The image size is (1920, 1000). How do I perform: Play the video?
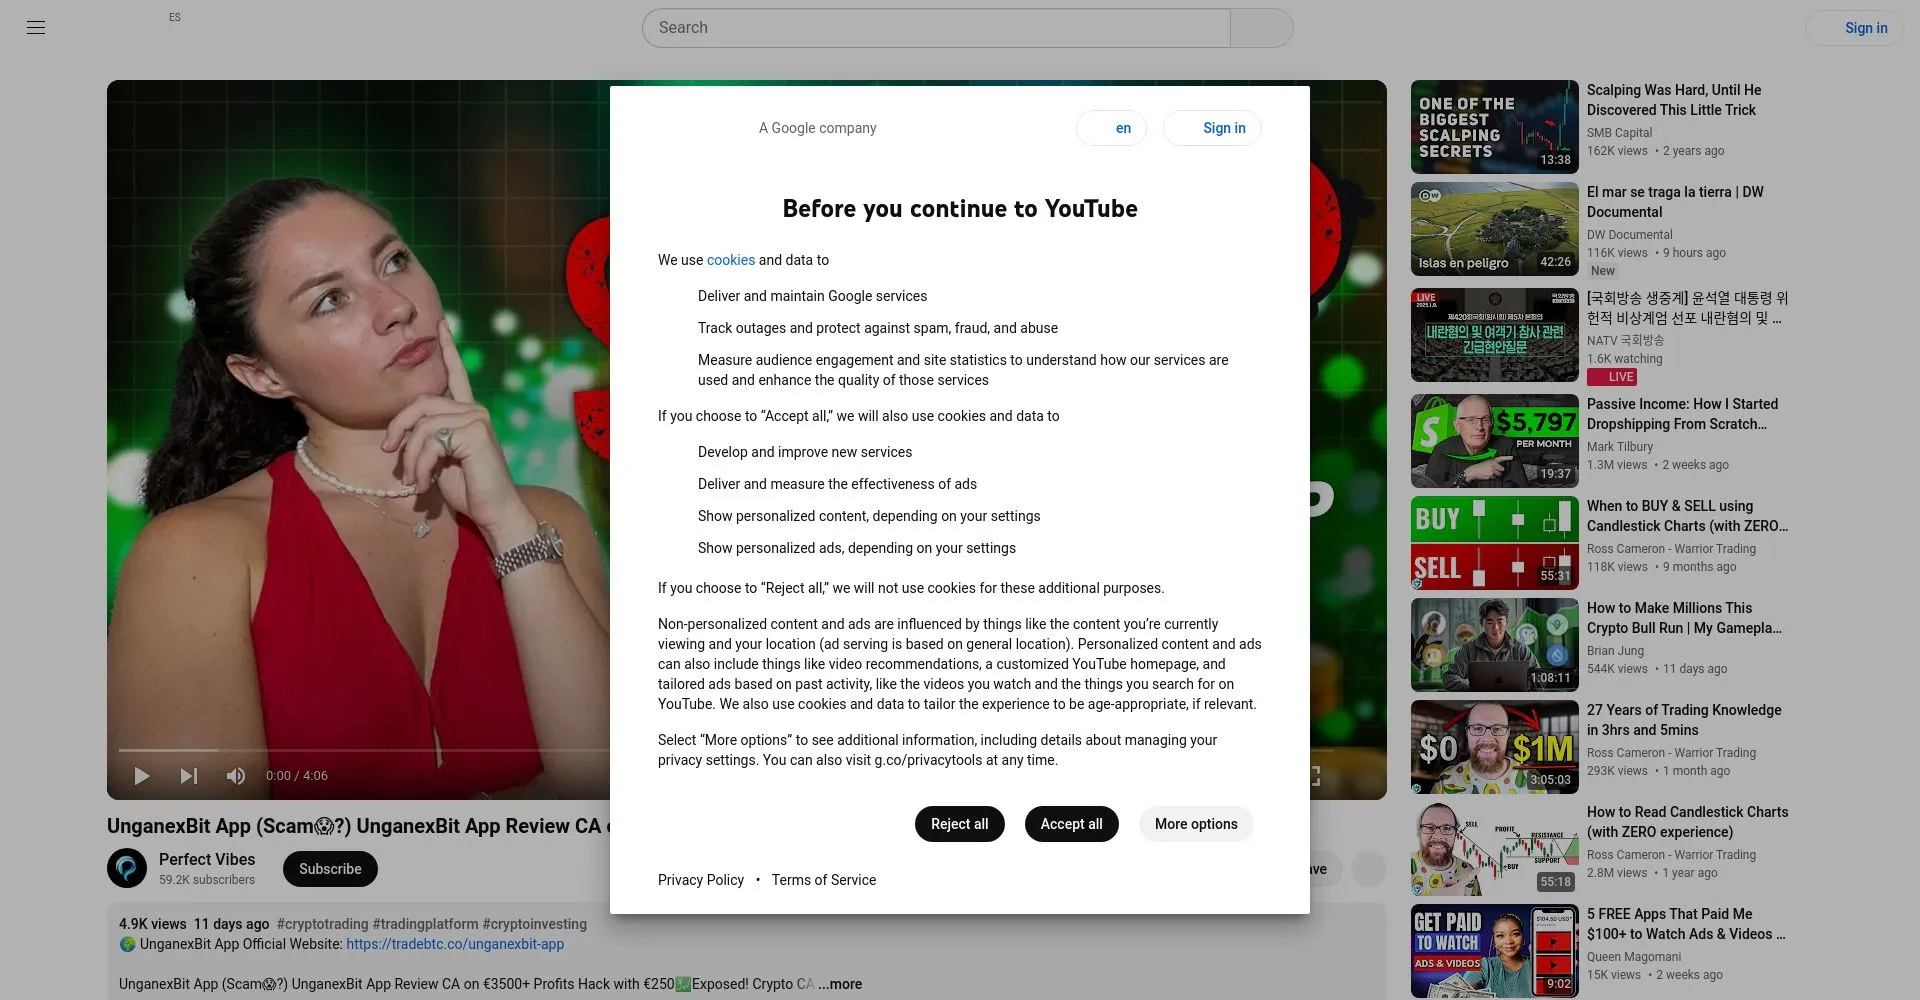click(x=142, y=776)
